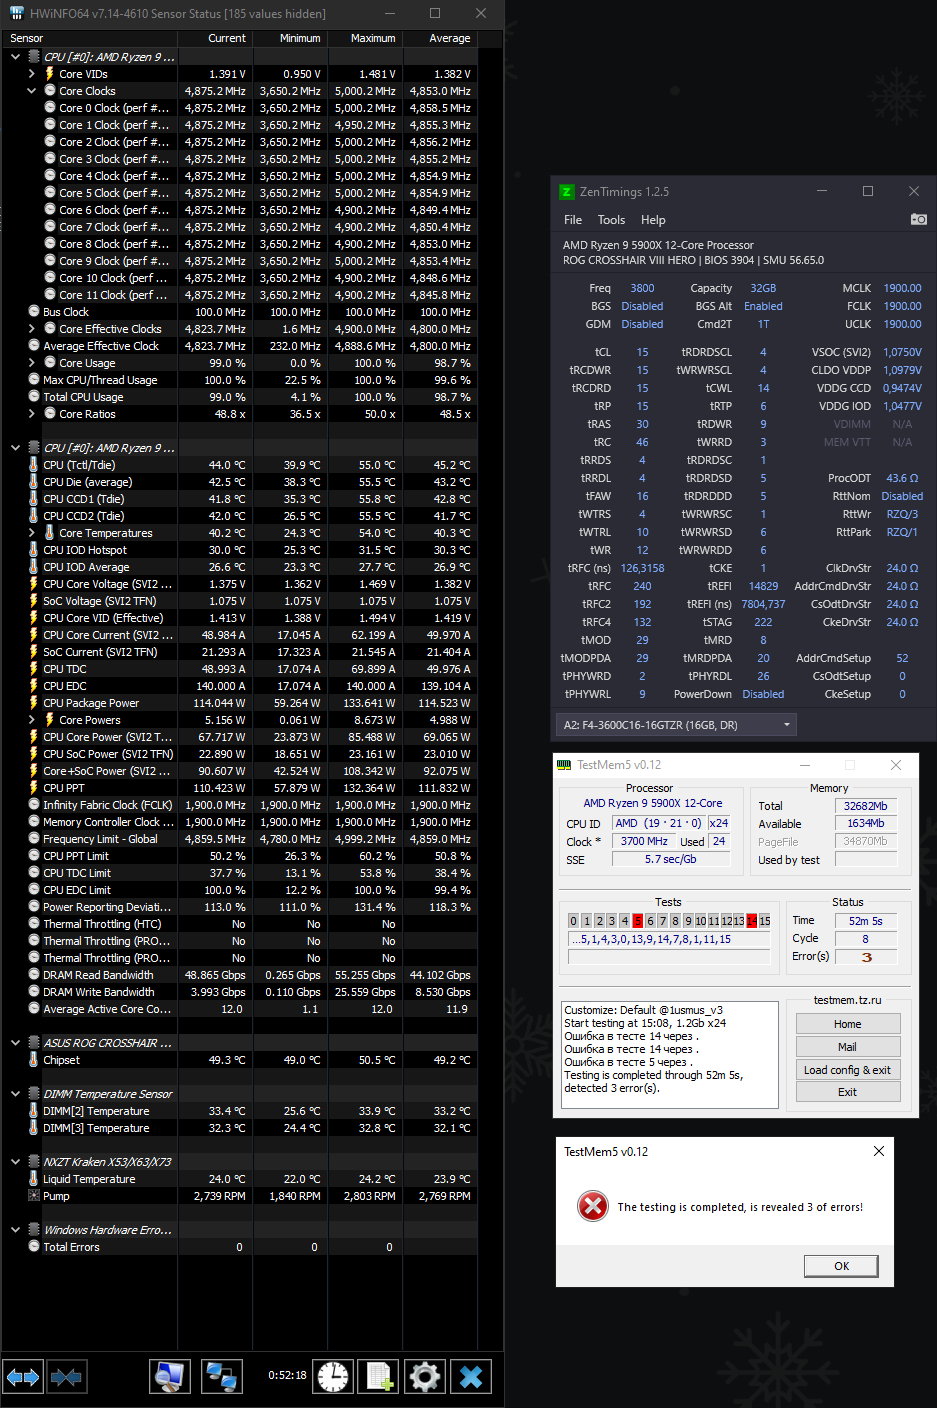
Task: Open the Tools menu in ZenTimings
Action: (x=611, y=220)
